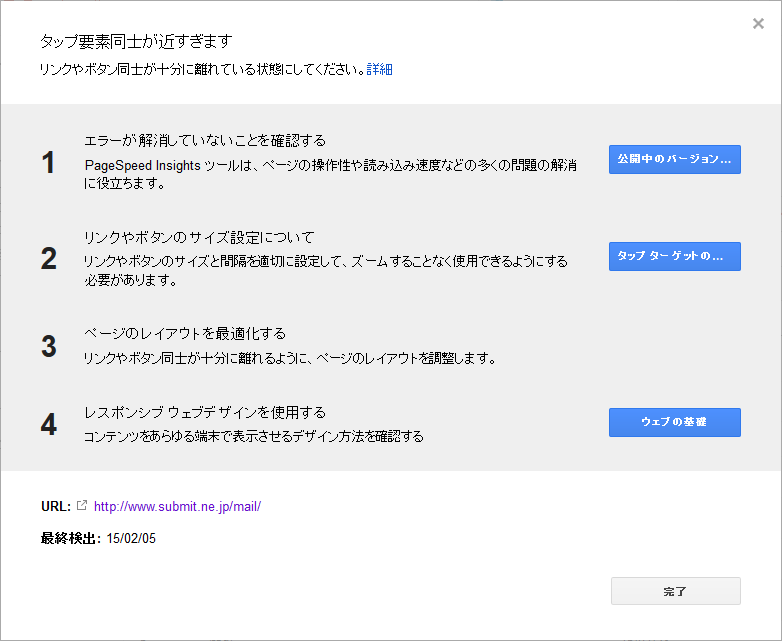Click the bold URL: label
The width and height of the screenshot is (782, 641).
pos(56,506)
